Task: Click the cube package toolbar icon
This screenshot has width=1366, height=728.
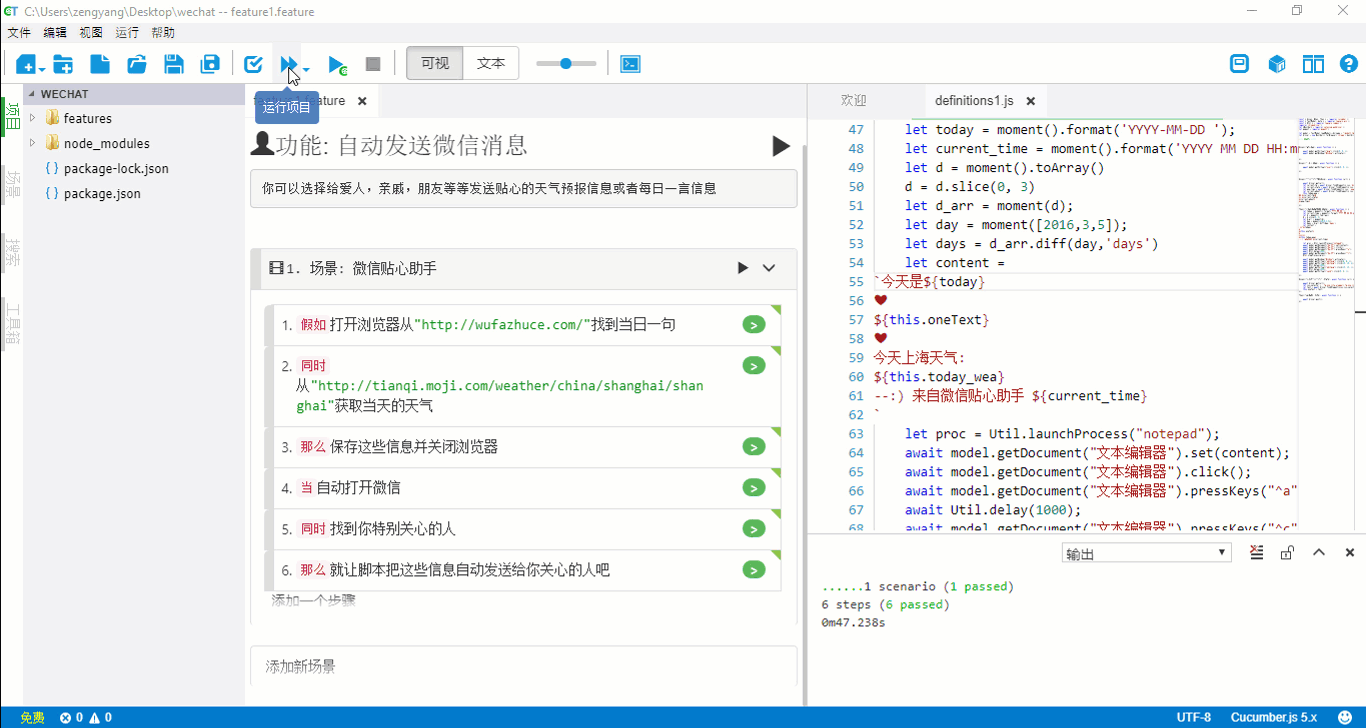Action: click(x=1277, y=64)
